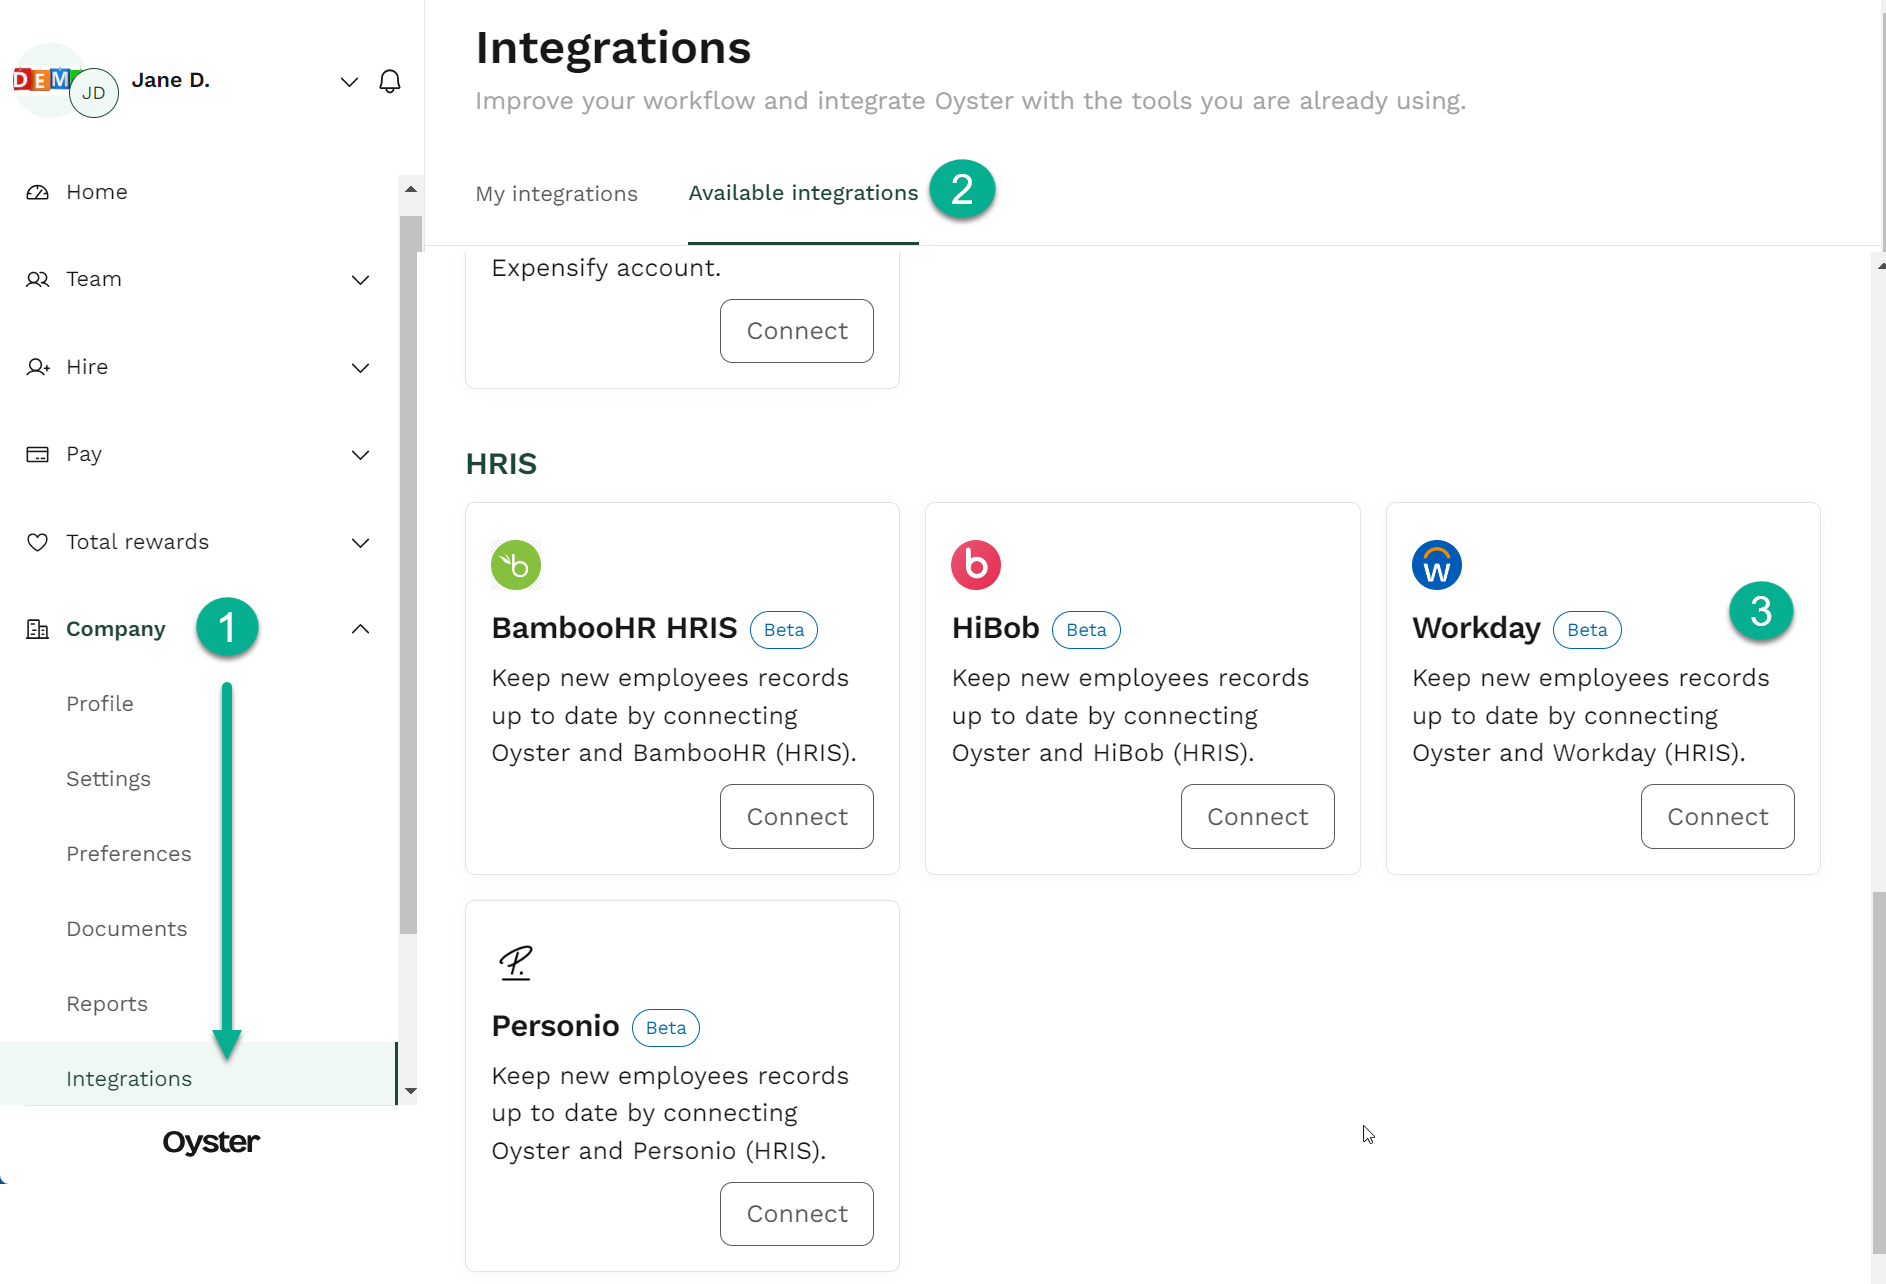Open the Reports page from the sidebar
Viewport: 1886px width, 1284px height.
click(x=106, y=1003)
